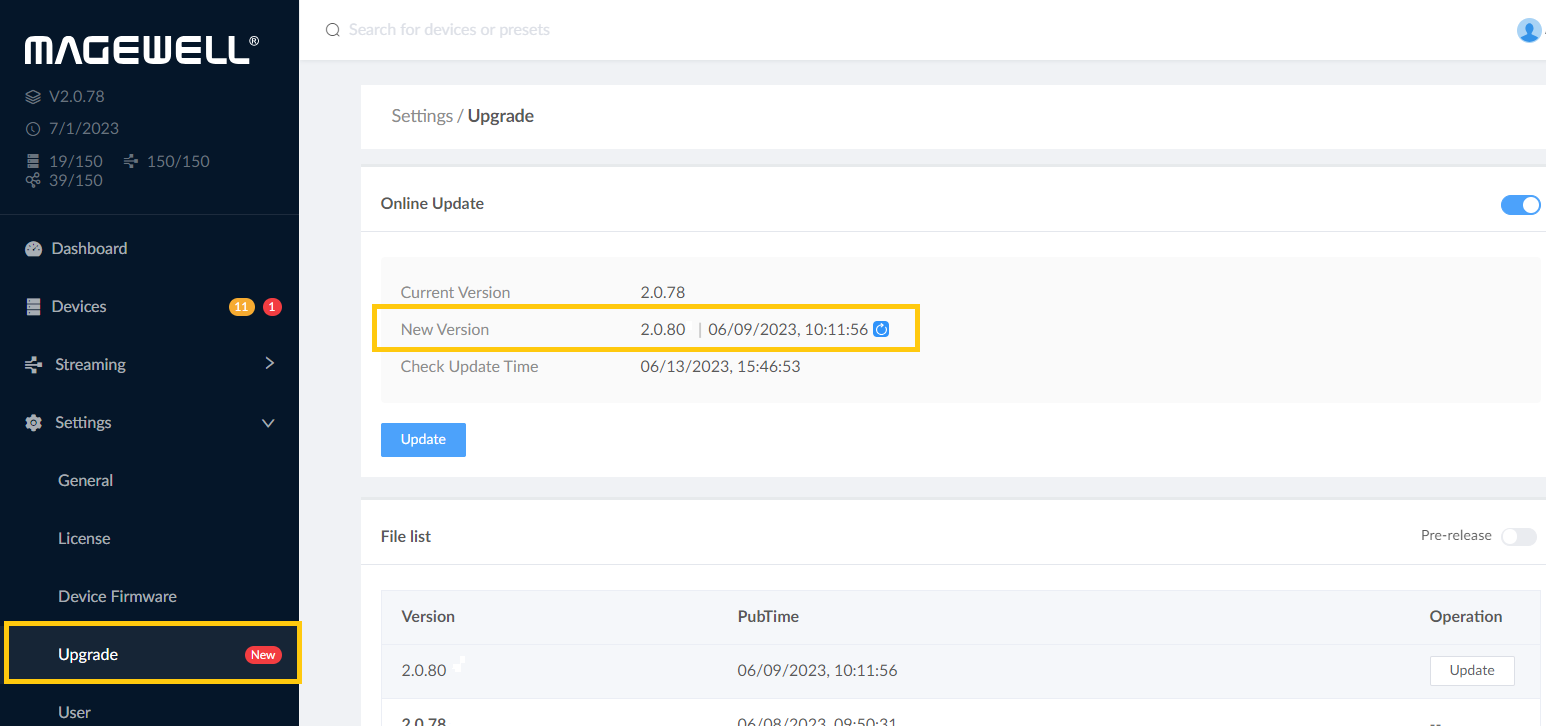
Task: Select the Upgrade menu item
Action: [x=88, y=655]
